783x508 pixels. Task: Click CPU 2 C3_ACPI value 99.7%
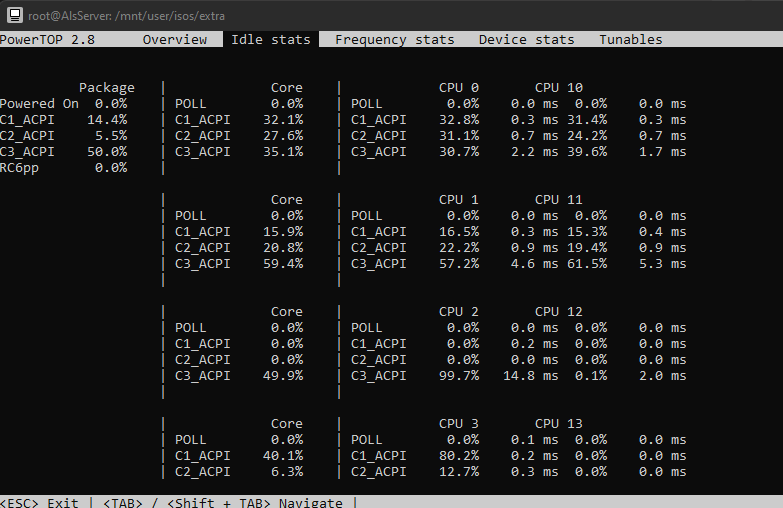[x=459, y=376]
